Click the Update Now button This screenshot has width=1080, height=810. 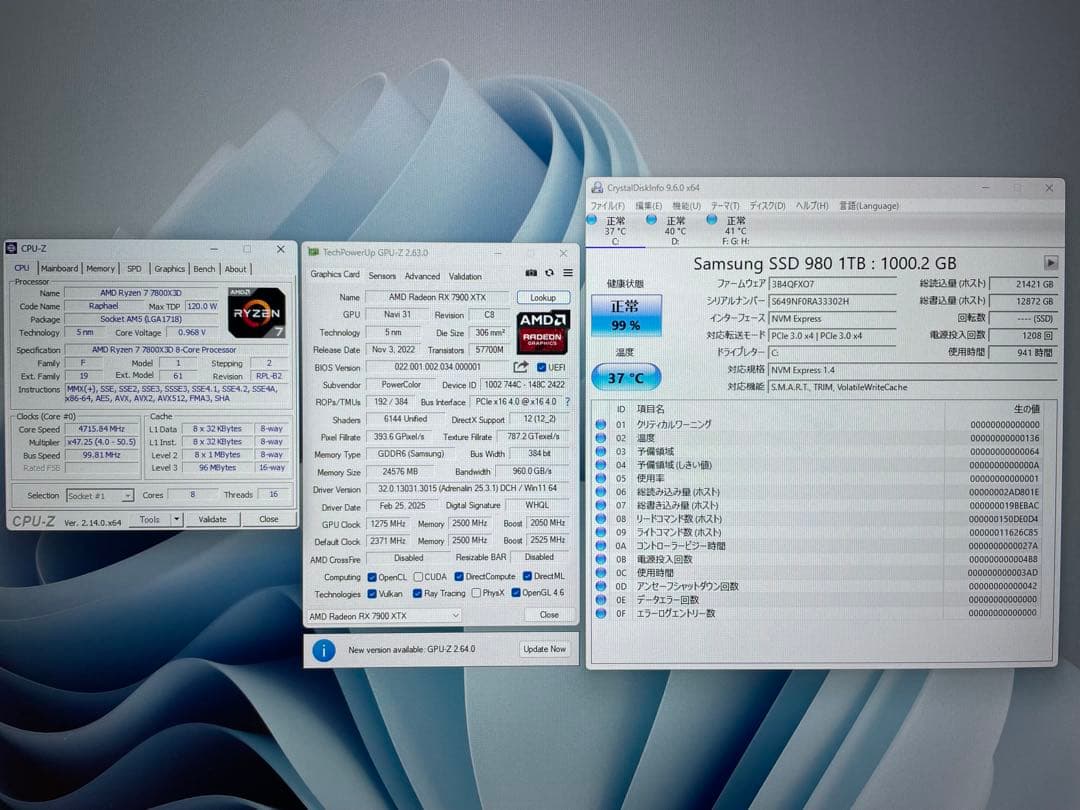[544, 649]
